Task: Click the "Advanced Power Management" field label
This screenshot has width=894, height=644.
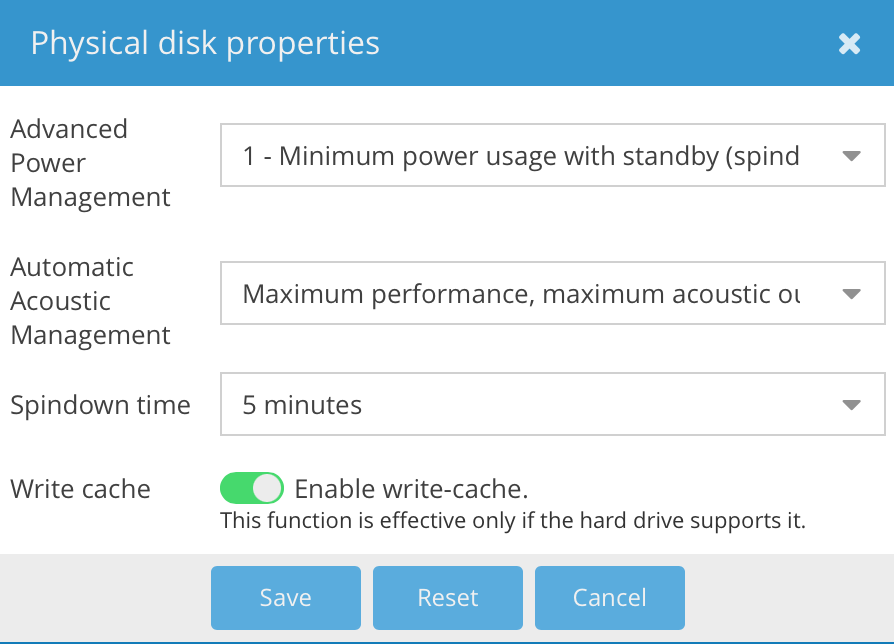Action: coord(90,163)
